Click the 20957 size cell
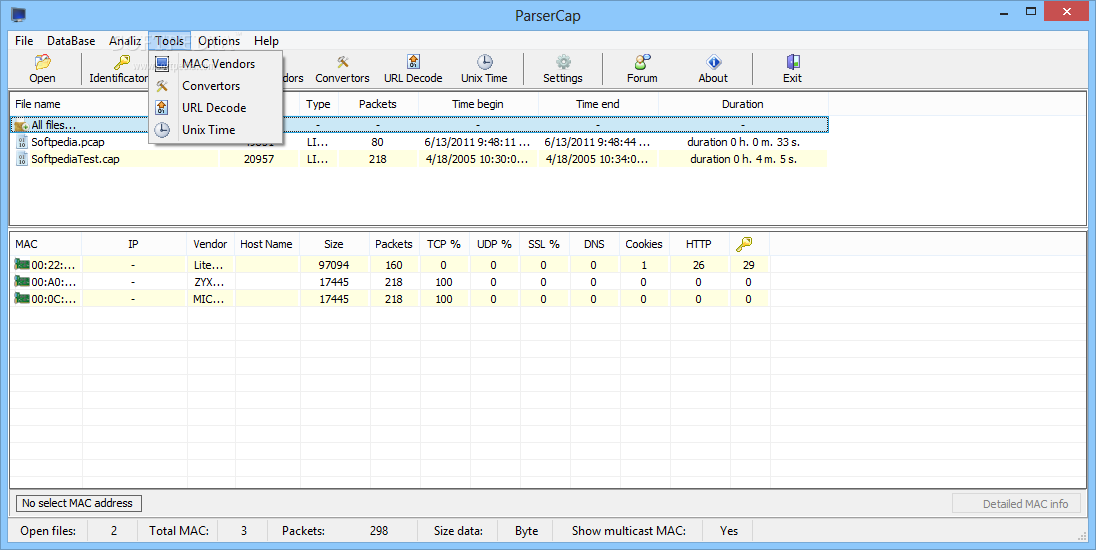The height and width of the screenshot is (550, 1096). click(259, 159)
